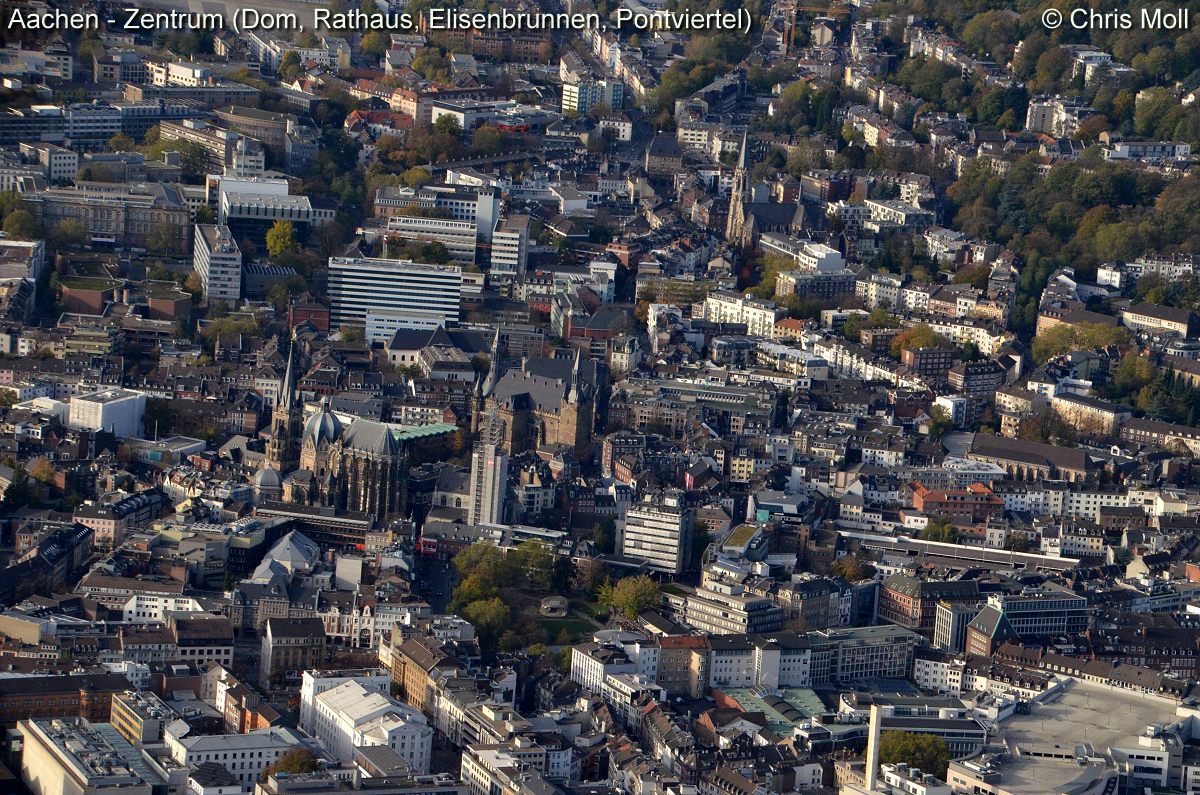Select the white cubic building on the left edge
Screen dimensions: 1200x795
(x=107, y=411)
